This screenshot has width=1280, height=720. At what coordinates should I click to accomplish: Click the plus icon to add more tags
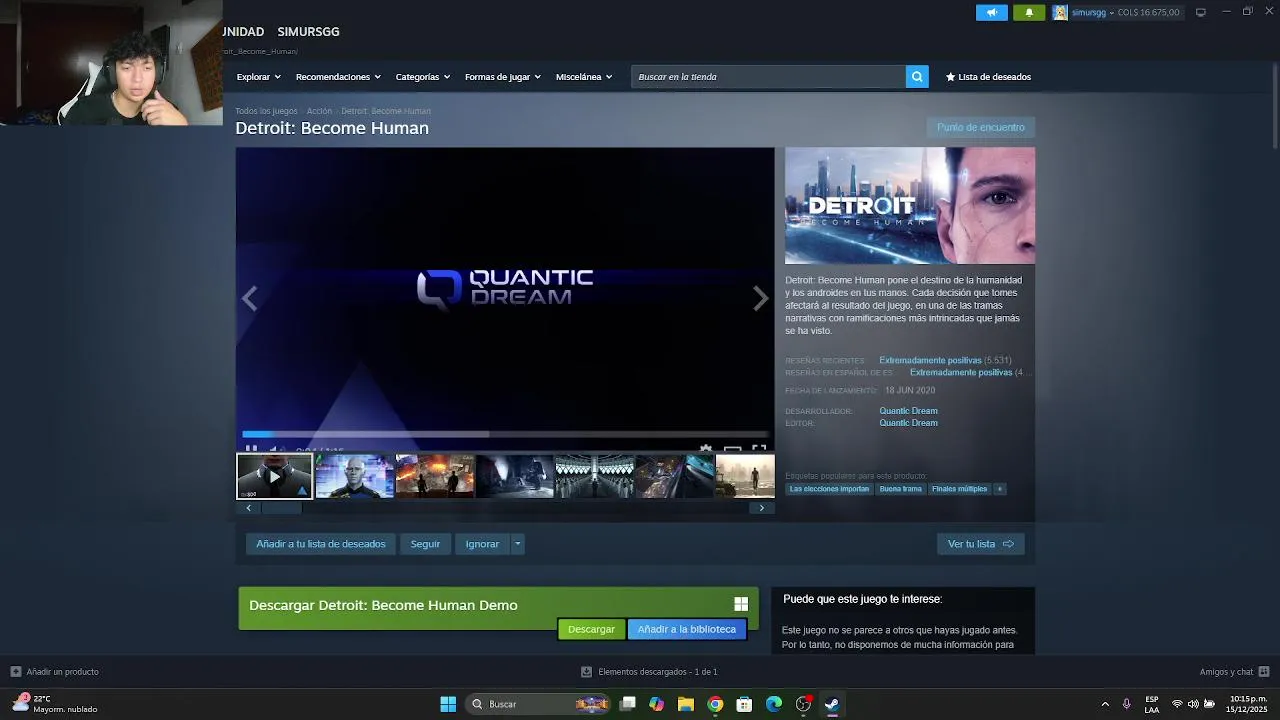coord(999,489)
